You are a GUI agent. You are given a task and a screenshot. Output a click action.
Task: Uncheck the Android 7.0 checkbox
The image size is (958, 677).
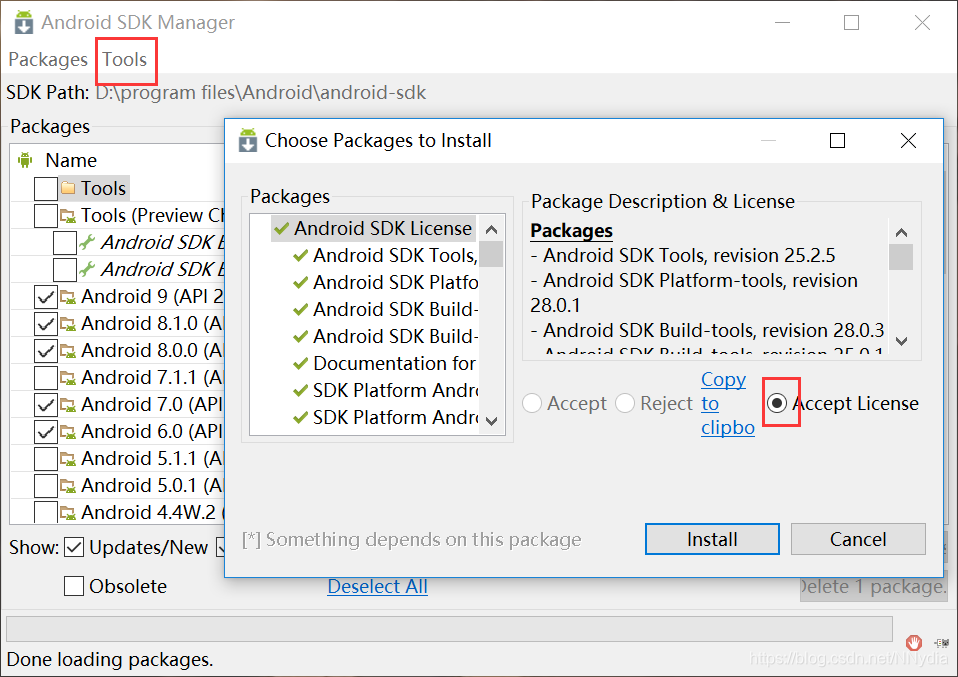click(x=46, y=404)
